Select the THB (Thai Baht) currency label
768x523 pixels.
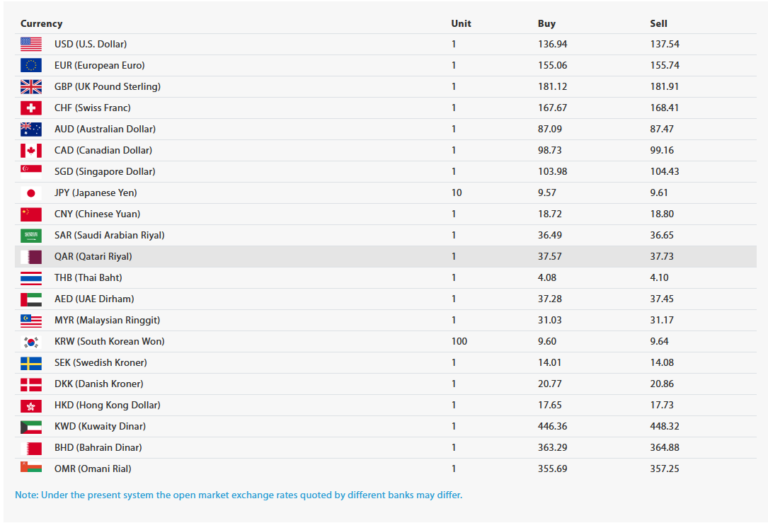click(88, 278)
